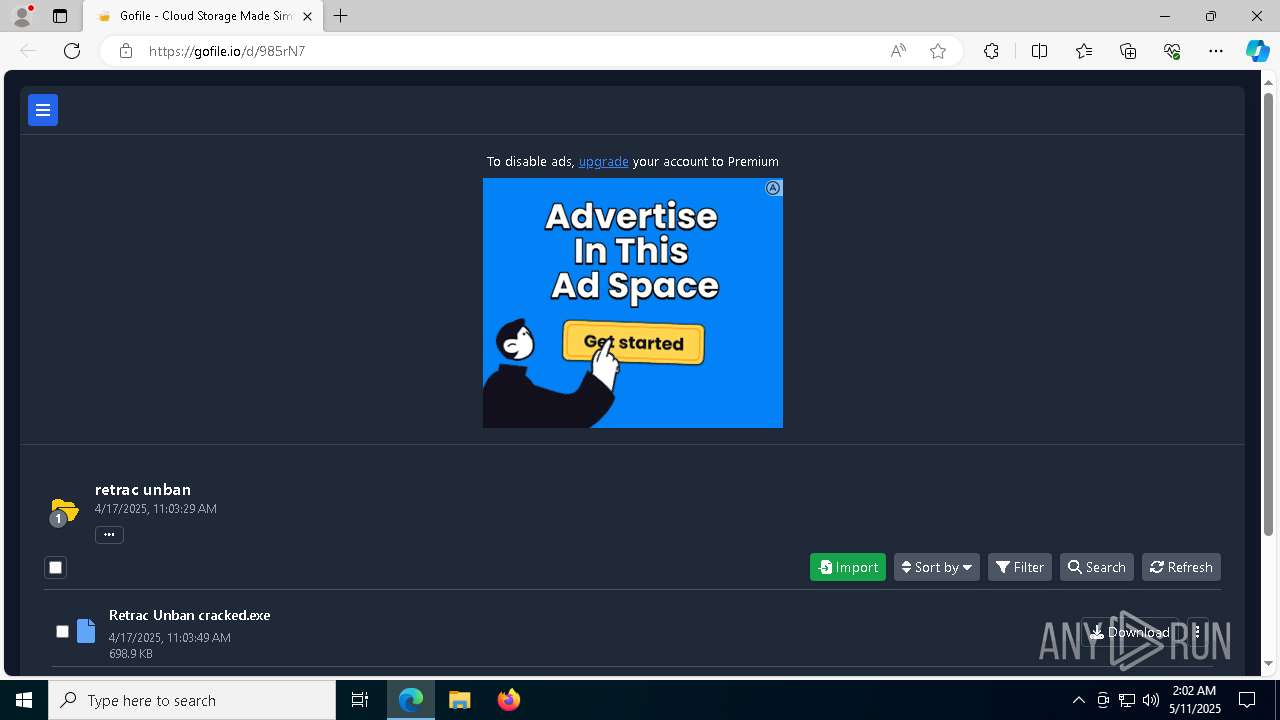Open the three-dot options for Retrac Unban cracked.exe
The height and width of the screenshot is (720, 1280).
[x=1197, y=632]
